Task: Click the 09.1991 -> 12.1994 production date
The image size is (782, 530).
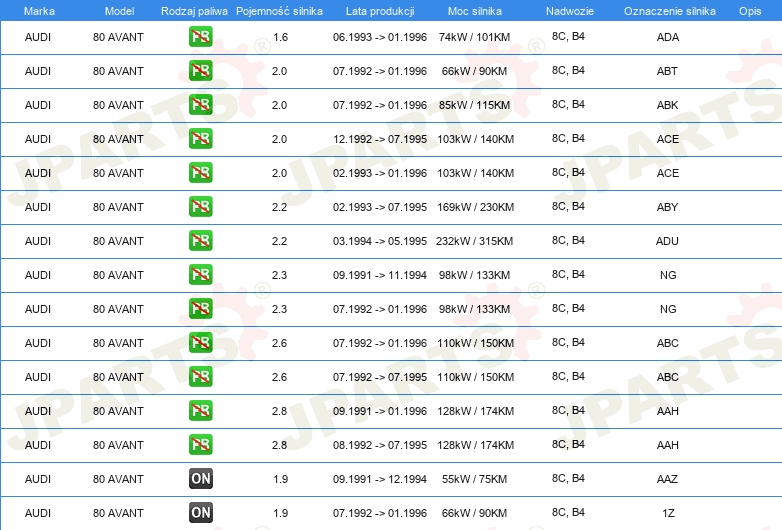Action: tap(380, 479)
